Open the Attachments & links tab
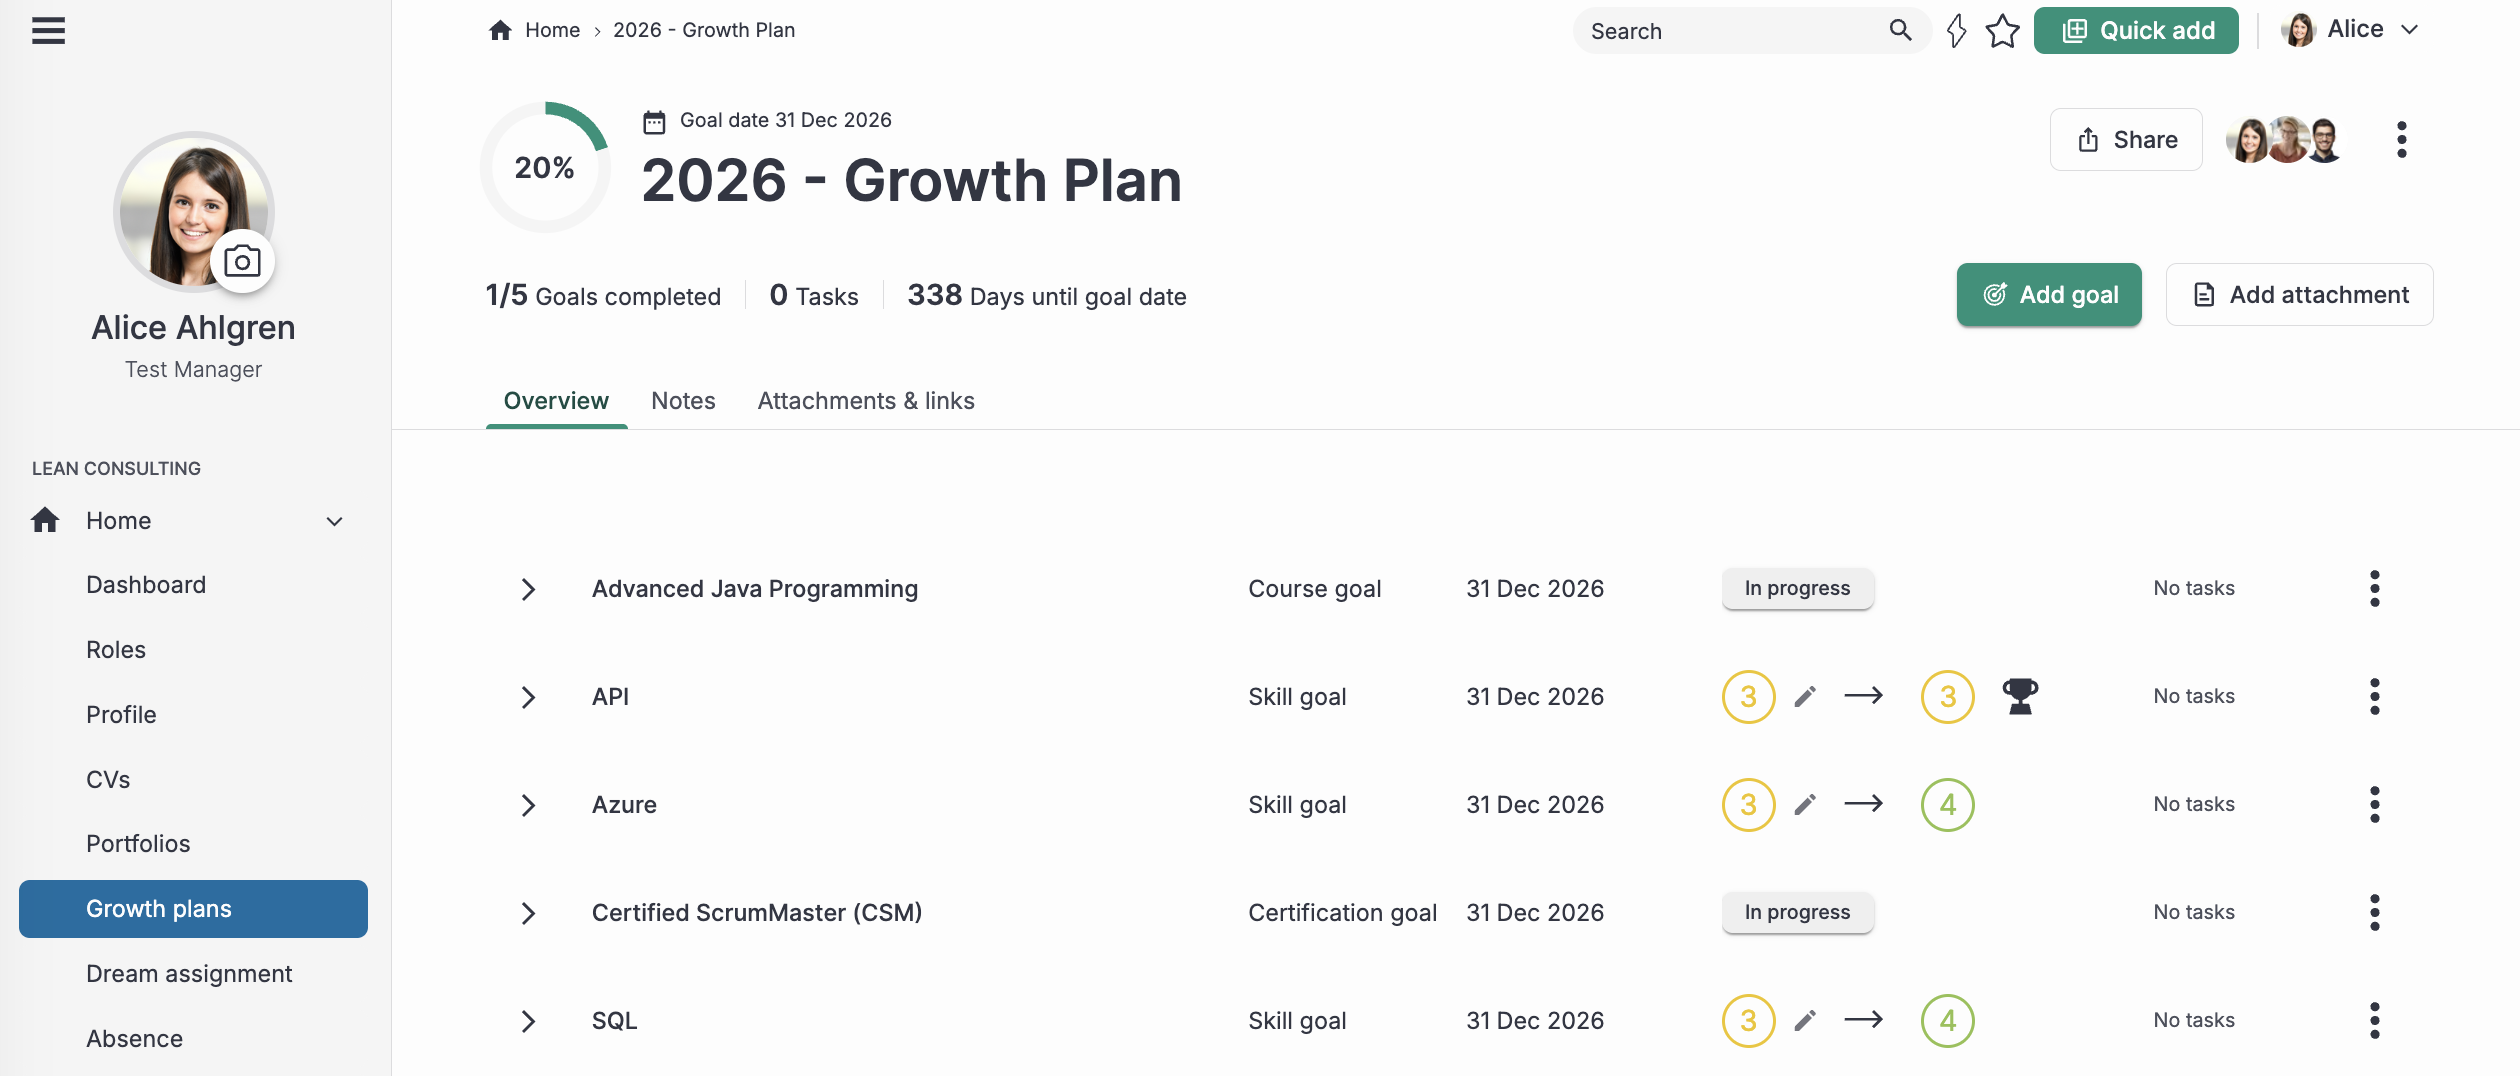2520x1076 pixels. [865, 400]
